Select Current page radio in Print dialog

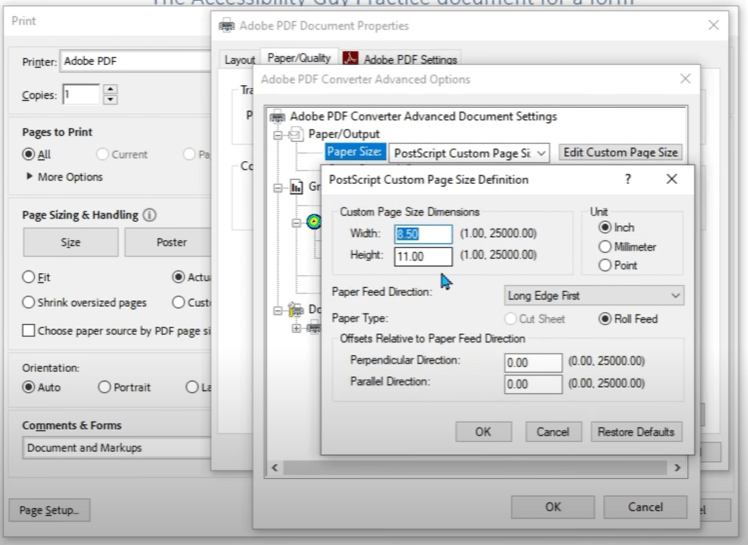pos(102,154)
